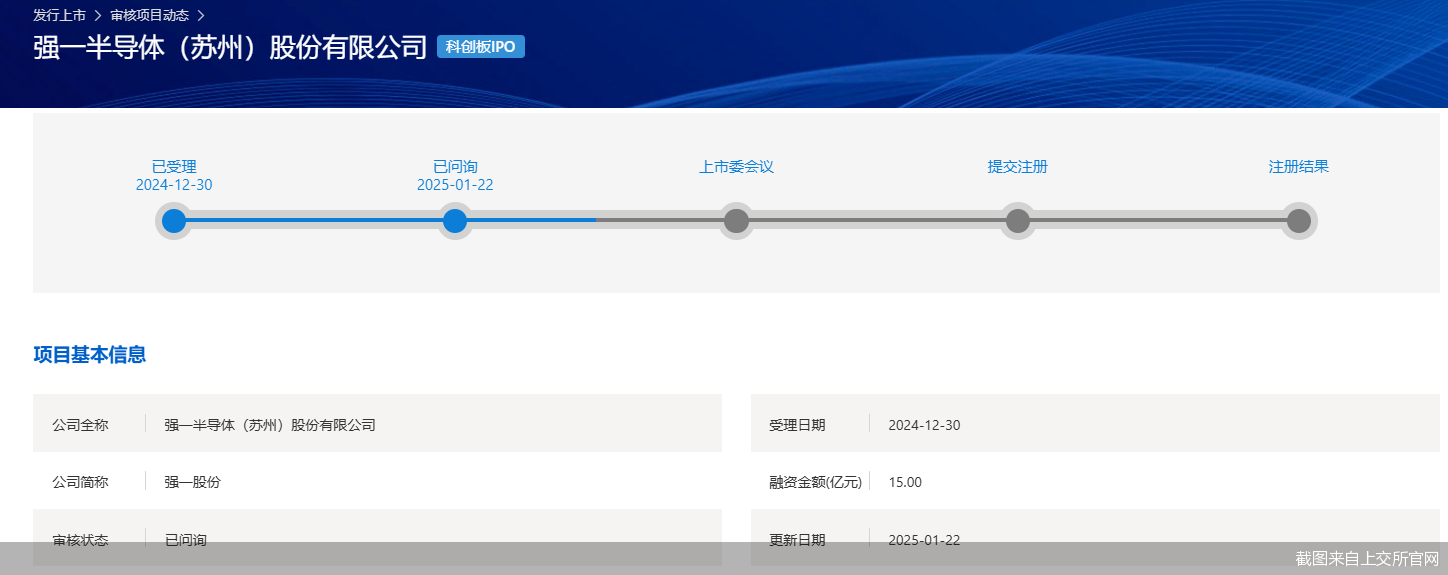Click the 公司全称 value text

coord(270,425)
